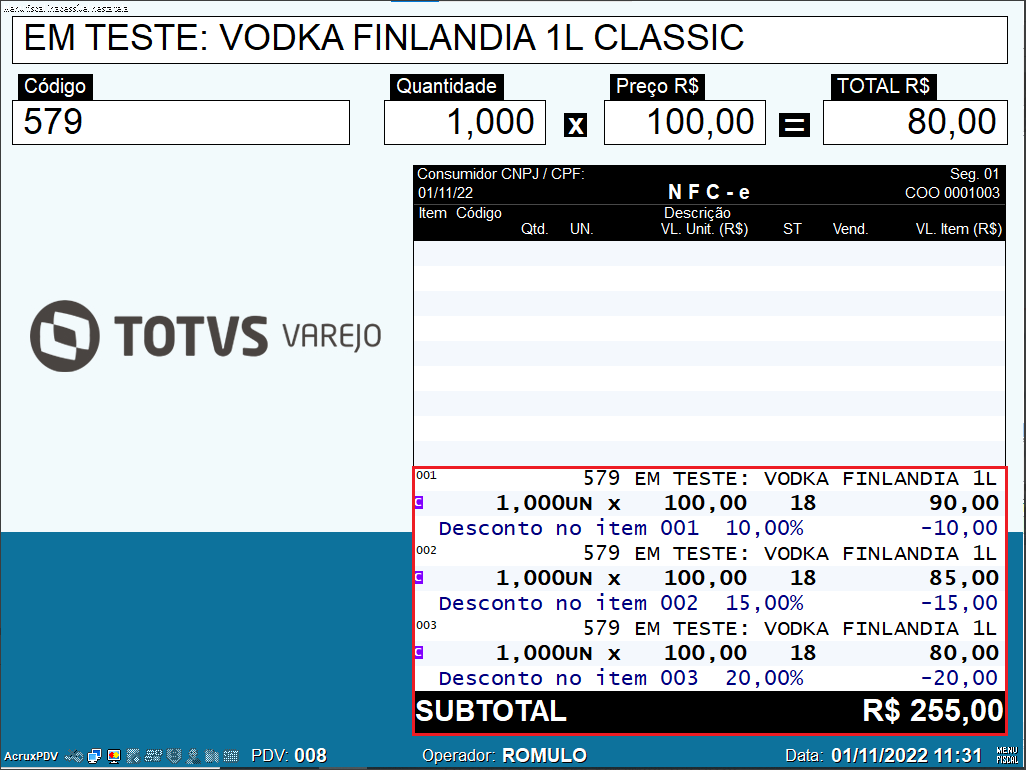Click the purple C marker on item 002

point(419,577)
